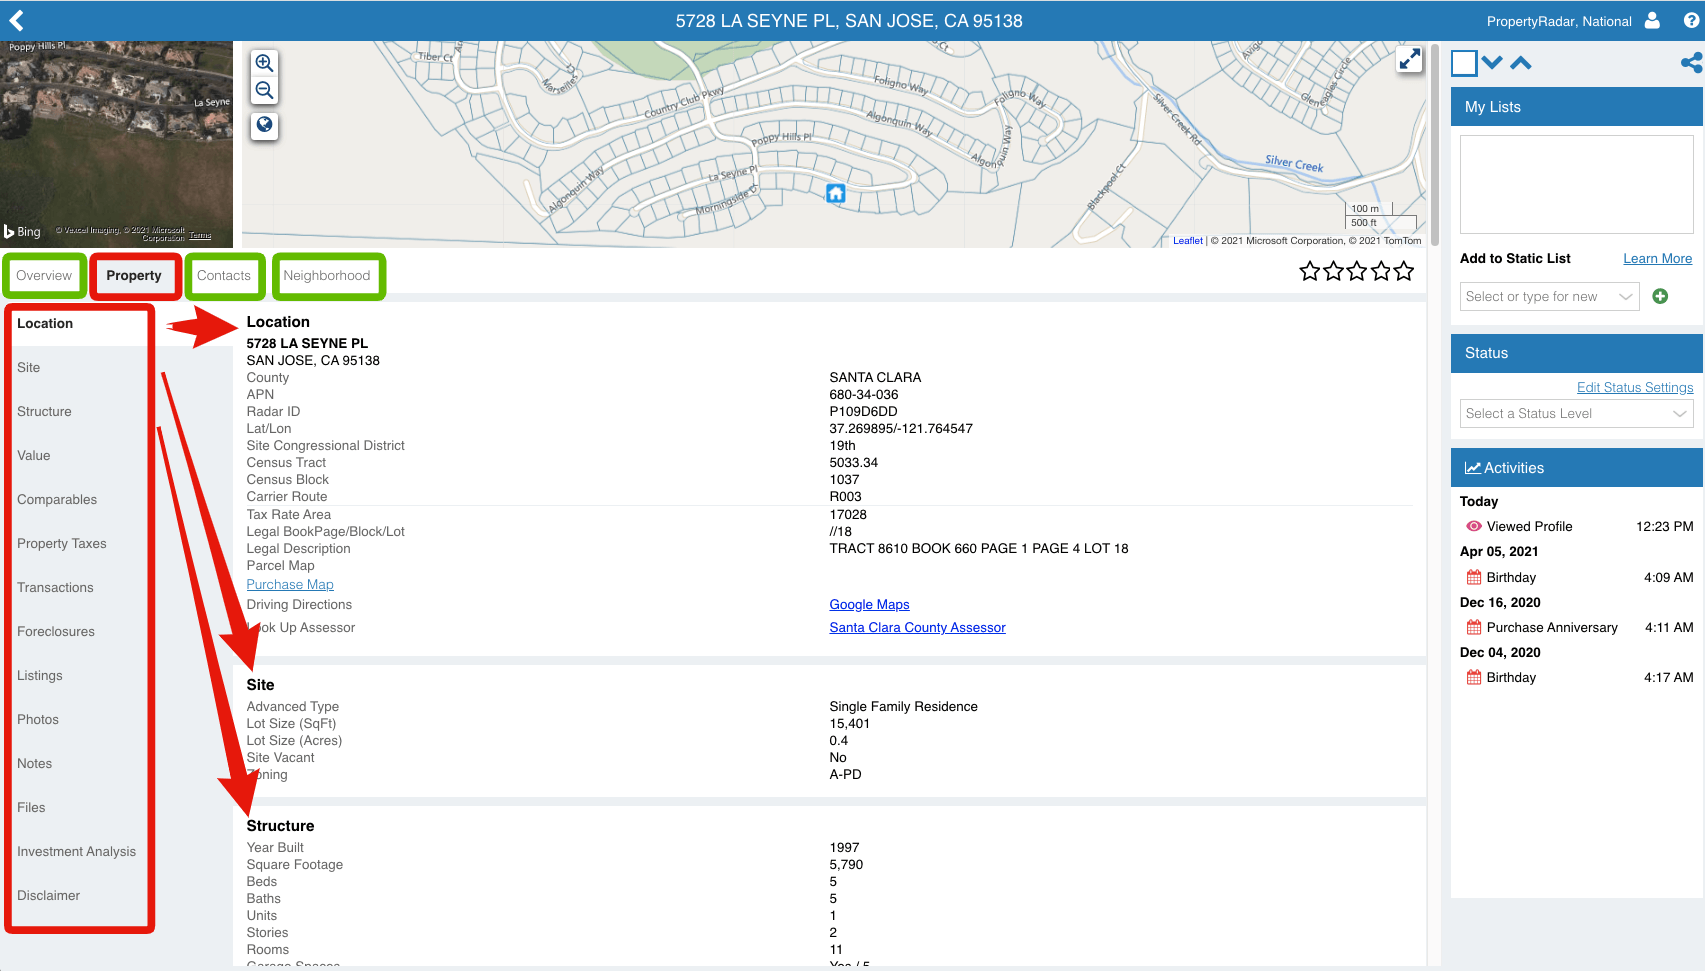Click the home marker on map
This screenshot has width=1705, height=971.
[x=836, y=194]
